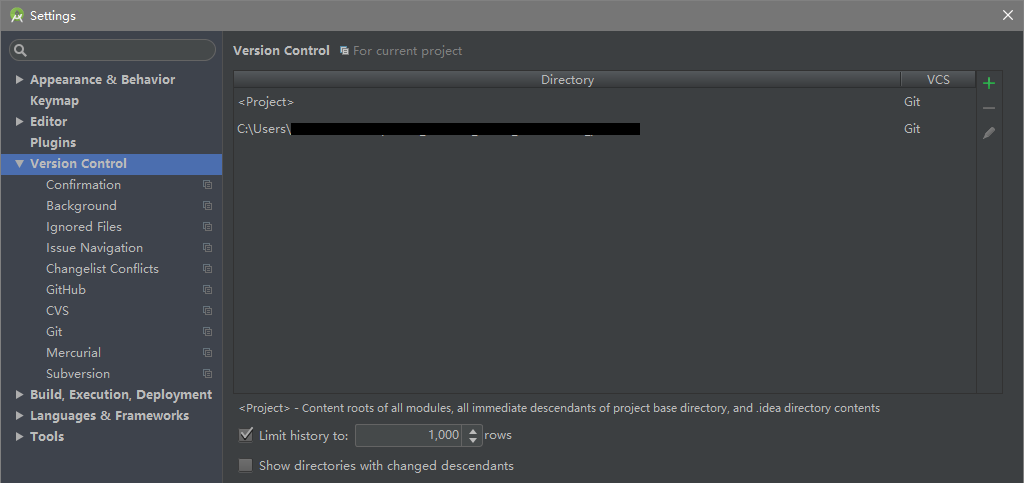Collapse the Version Control section
The width and height of the screenshot is (1024, 483).
pos(19,164)
